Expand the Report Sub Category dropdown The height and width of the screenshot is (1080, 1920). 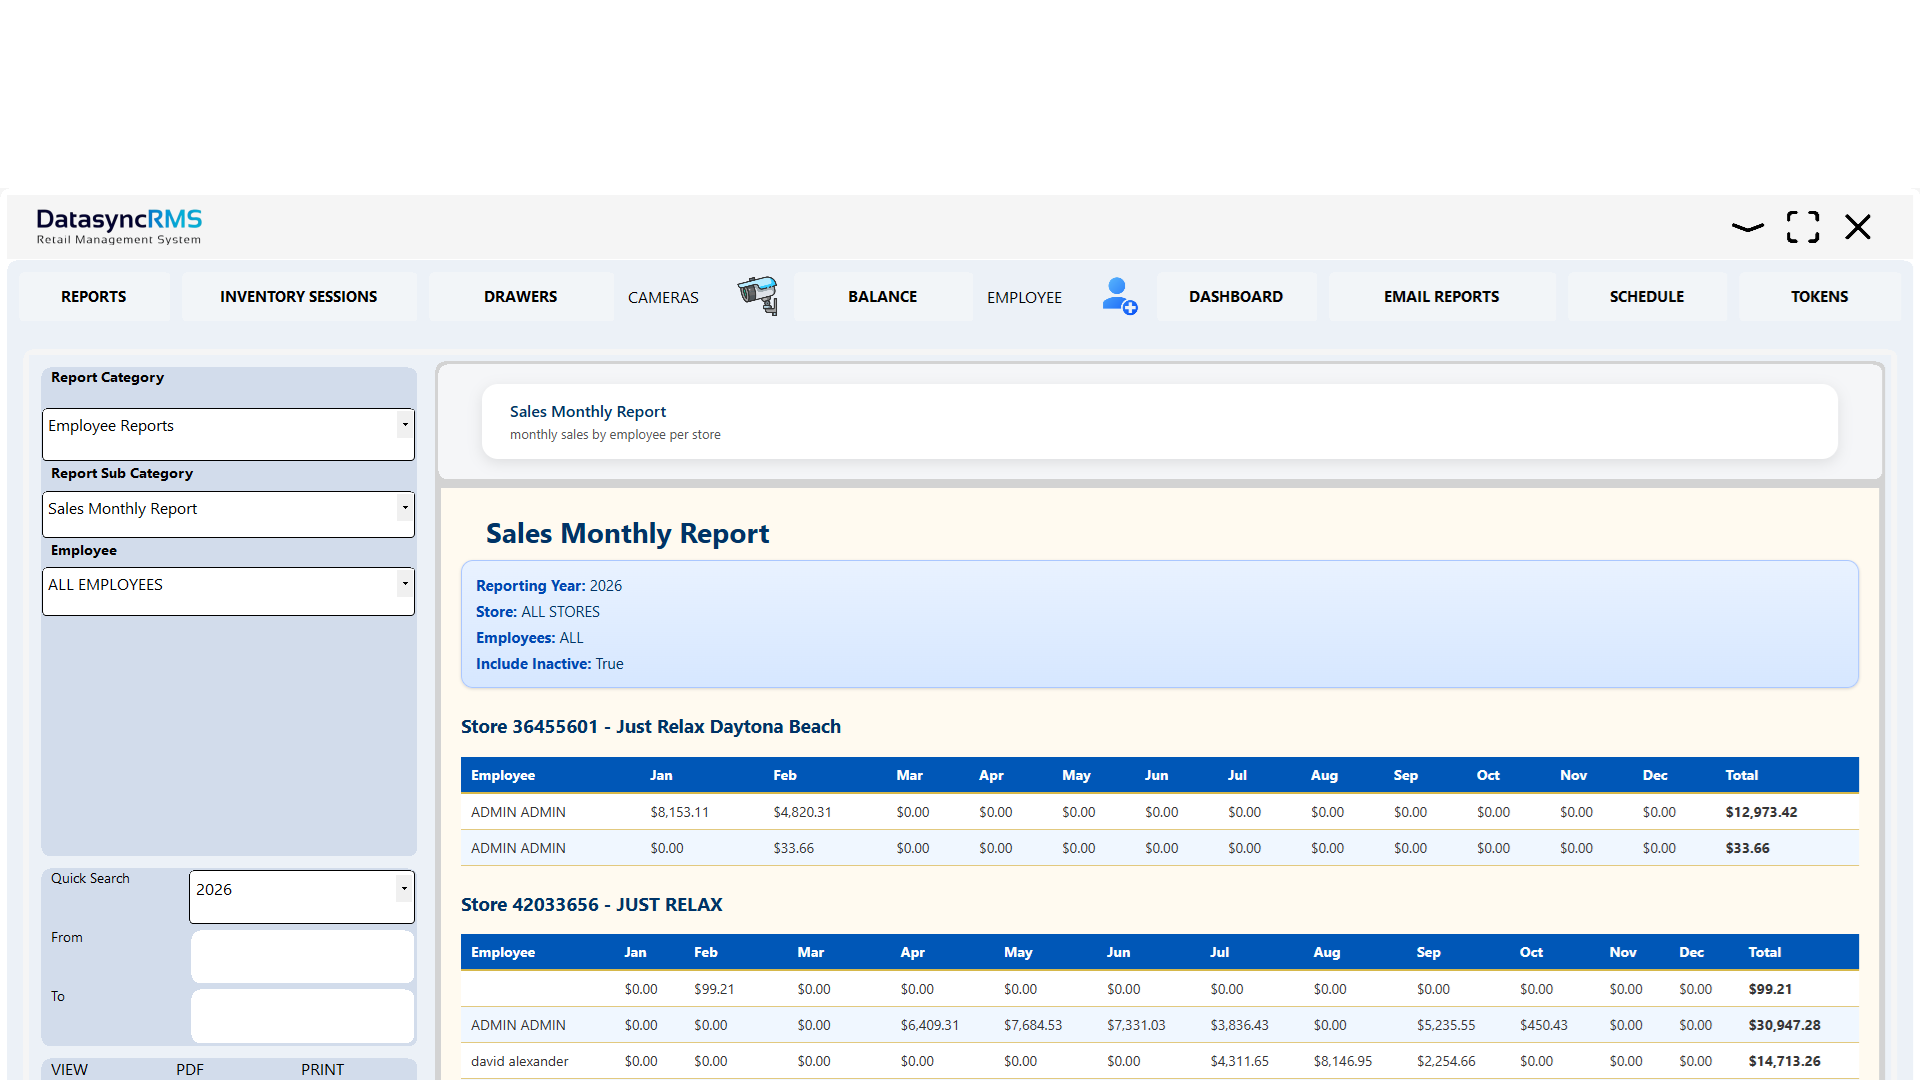228,514
